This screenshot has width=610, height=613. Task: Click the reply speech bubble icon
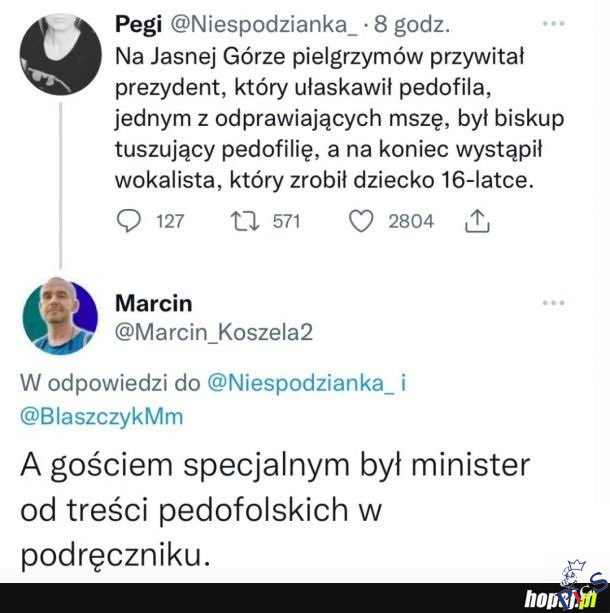pyautogui.click(x=129, y=221)
